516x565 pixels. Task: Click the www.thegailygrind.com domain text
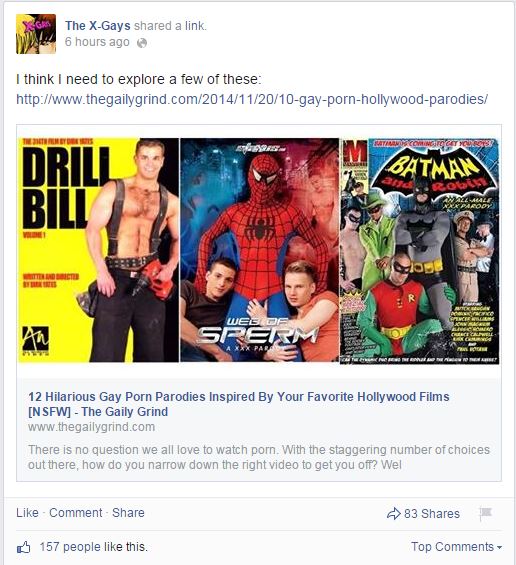[x=92, y=427]
